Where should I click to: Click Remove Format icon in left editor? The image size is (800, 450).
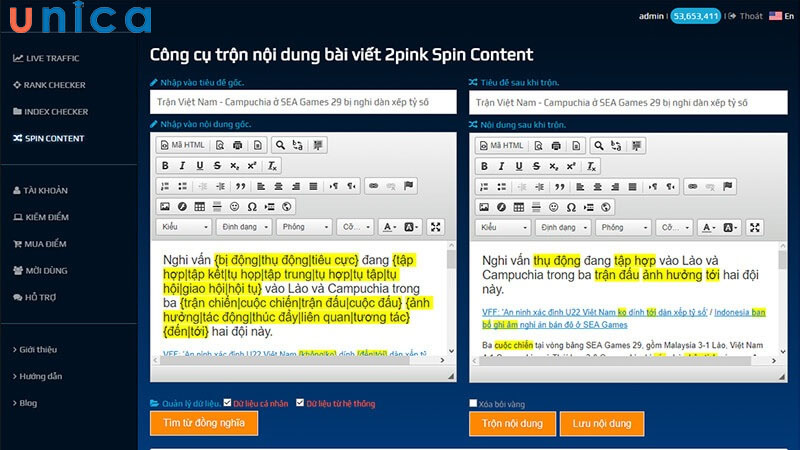(272, 166)
